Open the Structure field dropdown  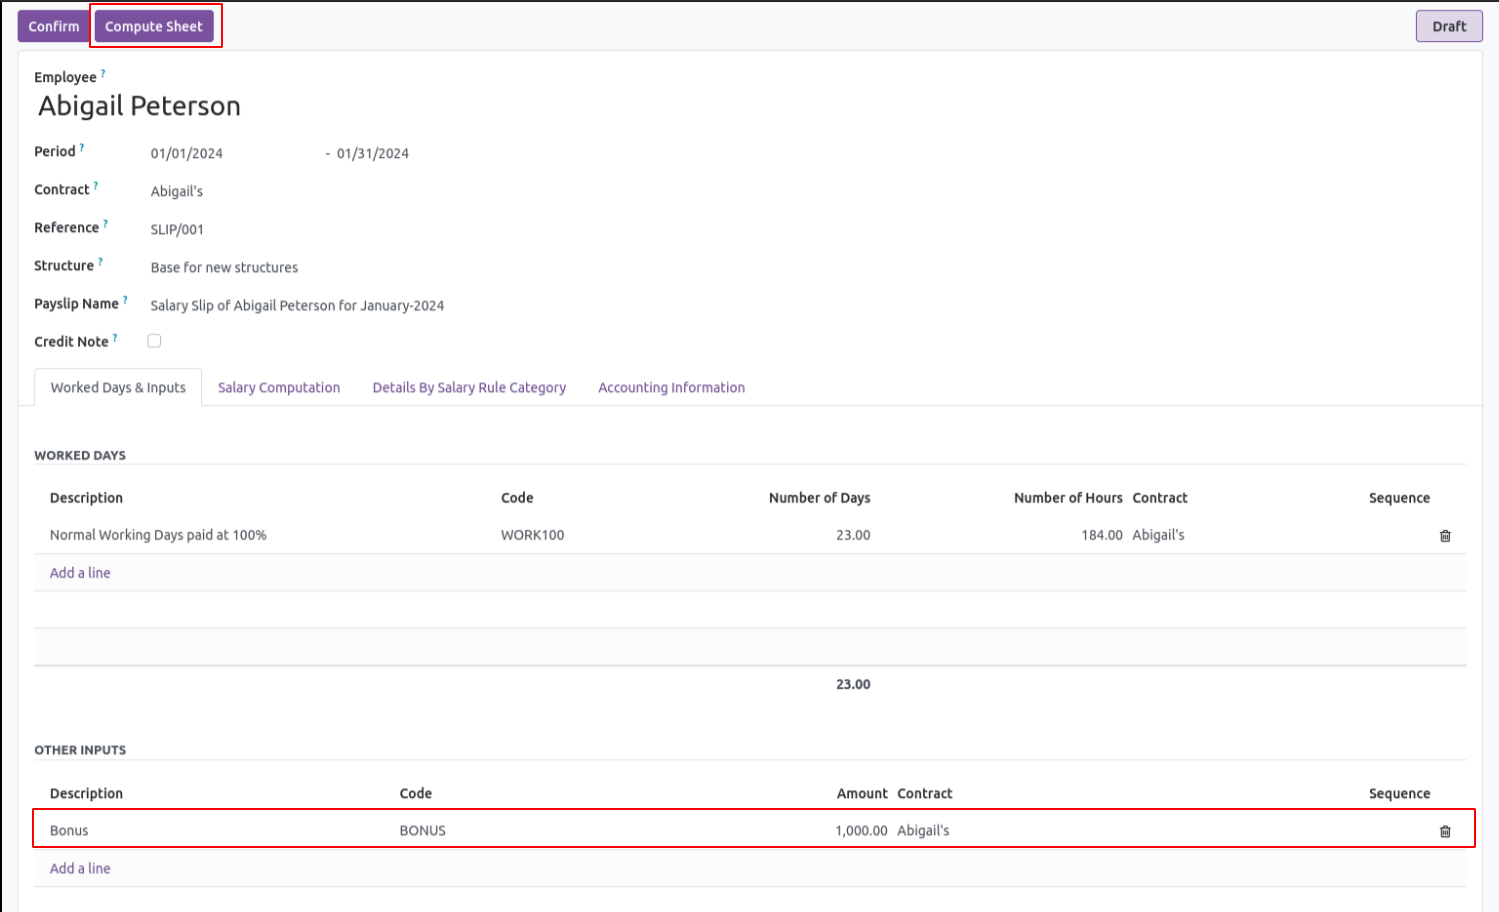pyautogui.click(x=224, y=267)
